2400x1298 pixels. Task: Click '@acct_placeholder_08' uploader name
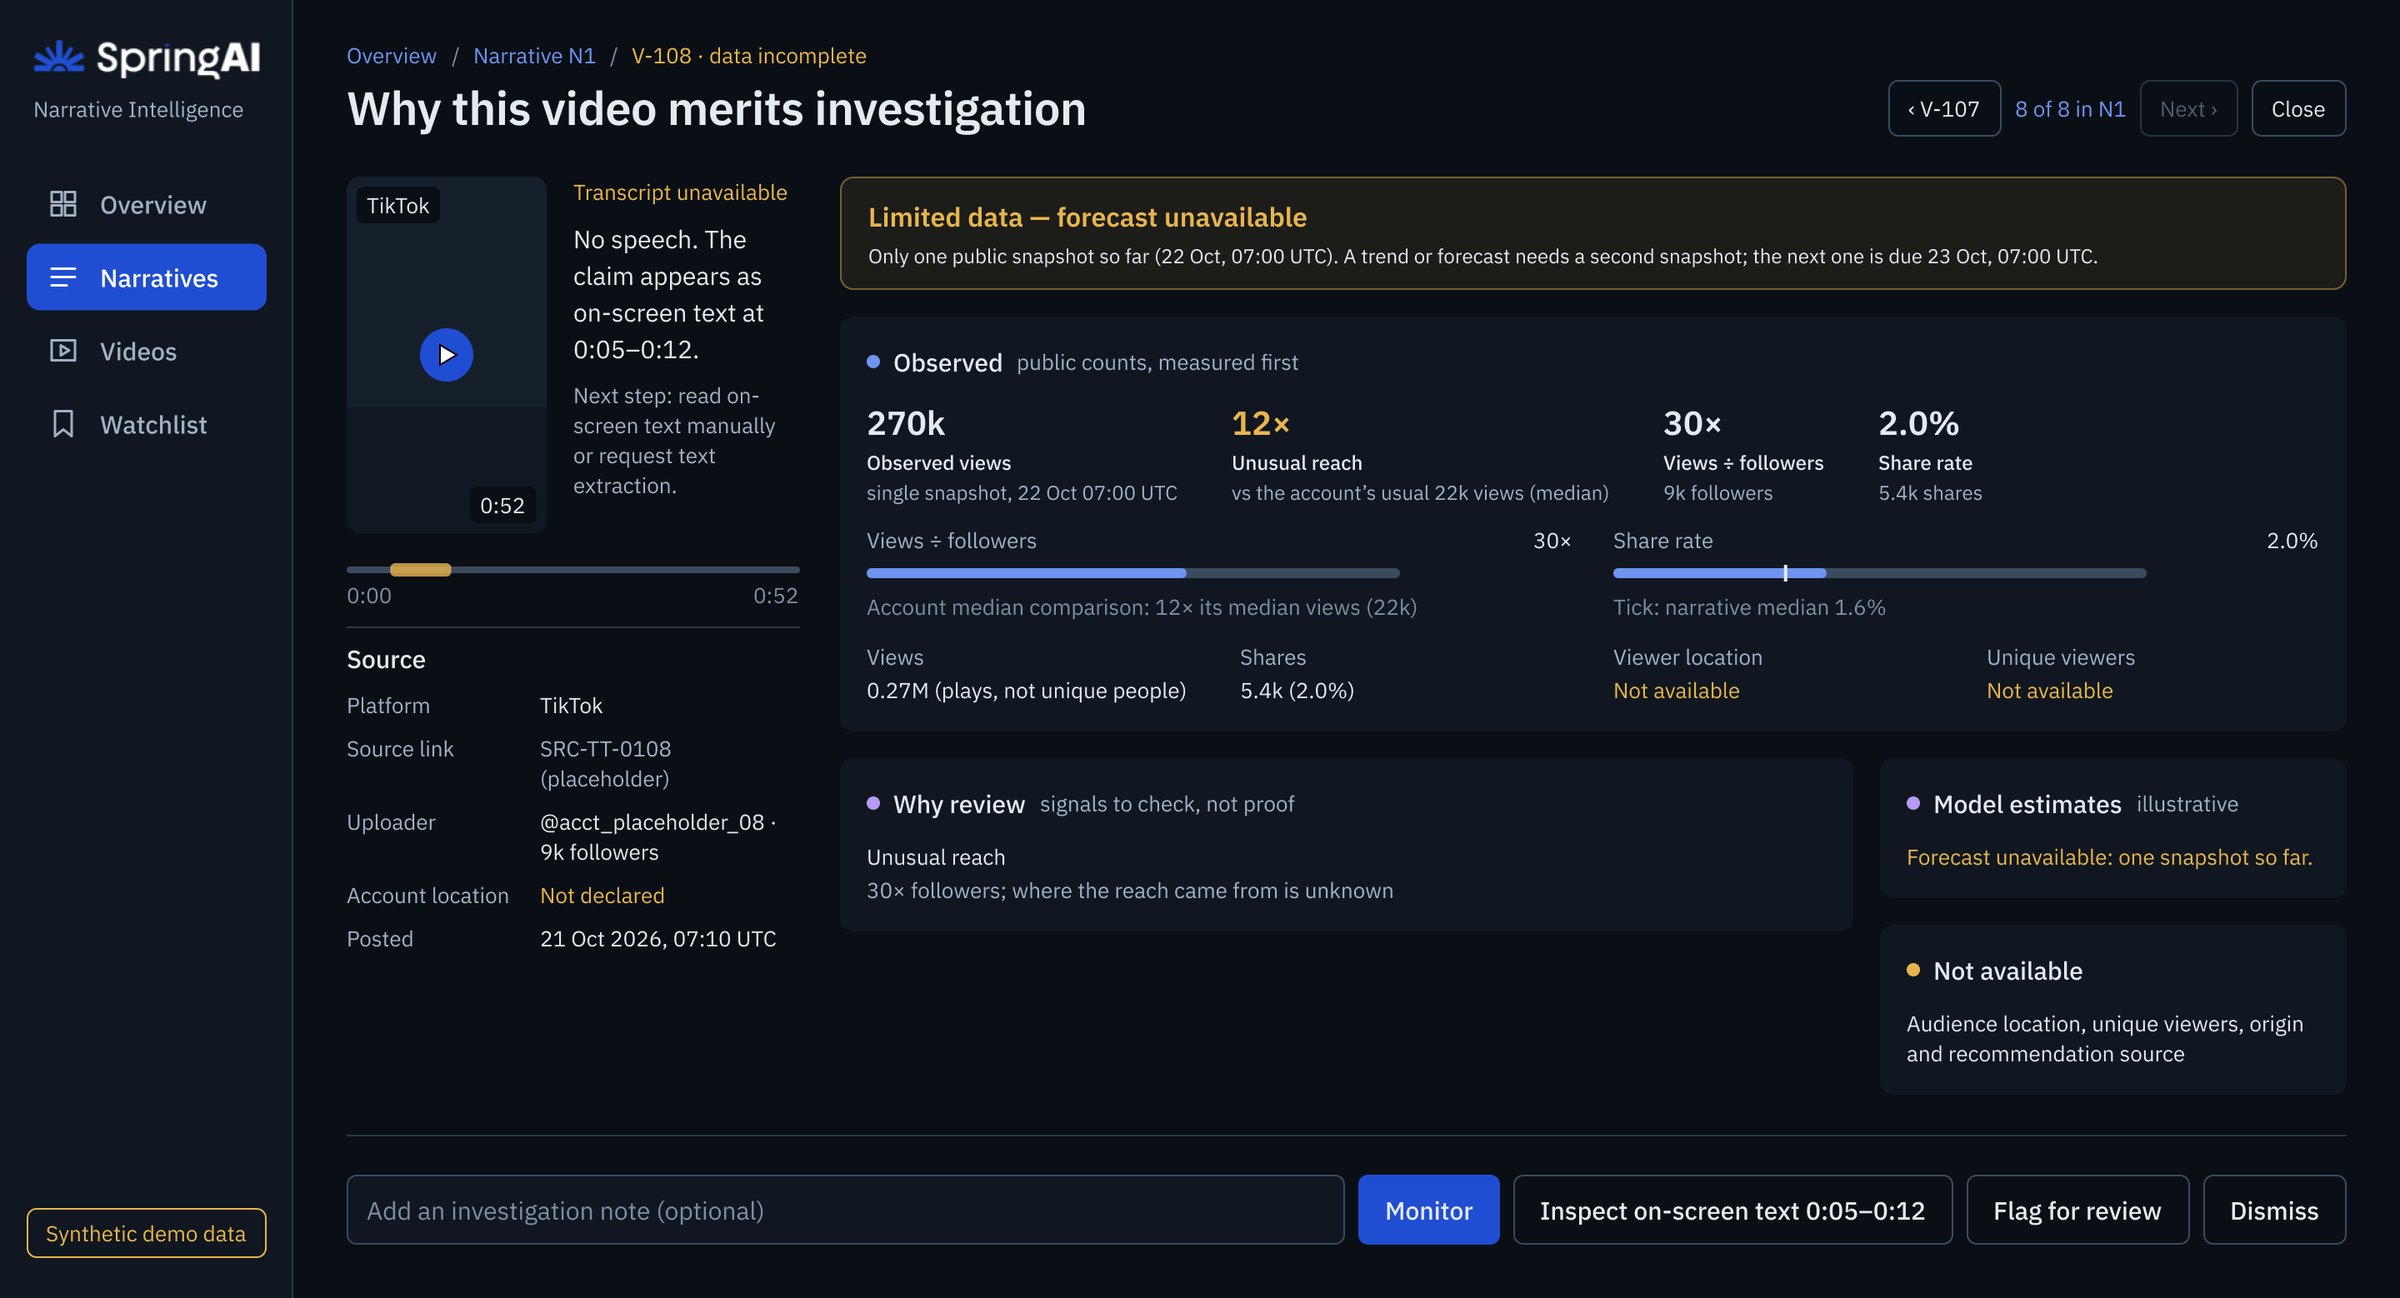pos(652,822)
